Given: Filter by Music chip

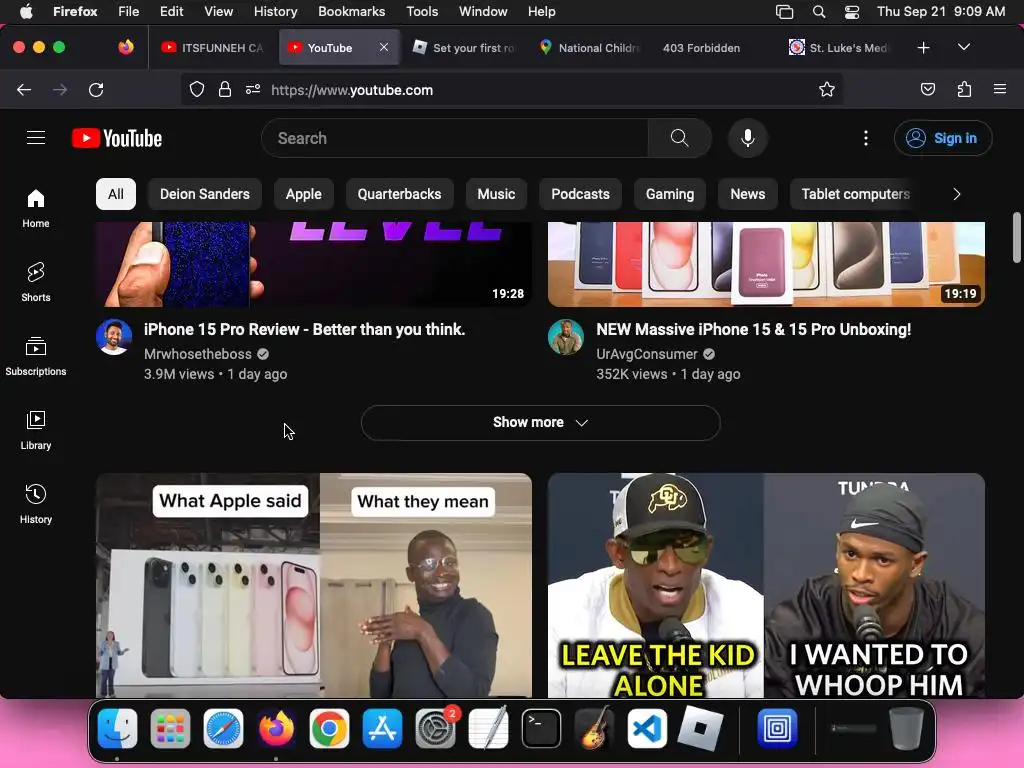Looking at the screenshot, I should pyautogui.click(x=496, y=194).
